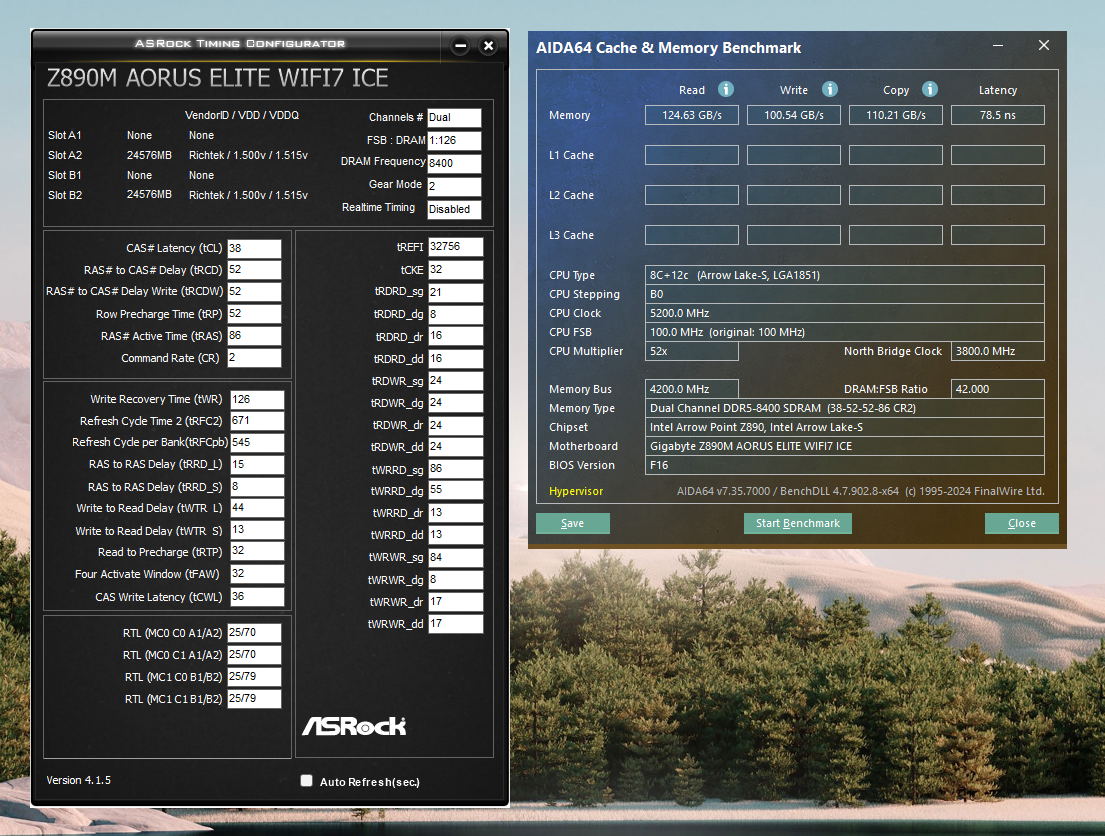This screenshot has width=1105, height=836.
Task: Click the RAS# Active Time (tRAS) field
Action: 254,336
